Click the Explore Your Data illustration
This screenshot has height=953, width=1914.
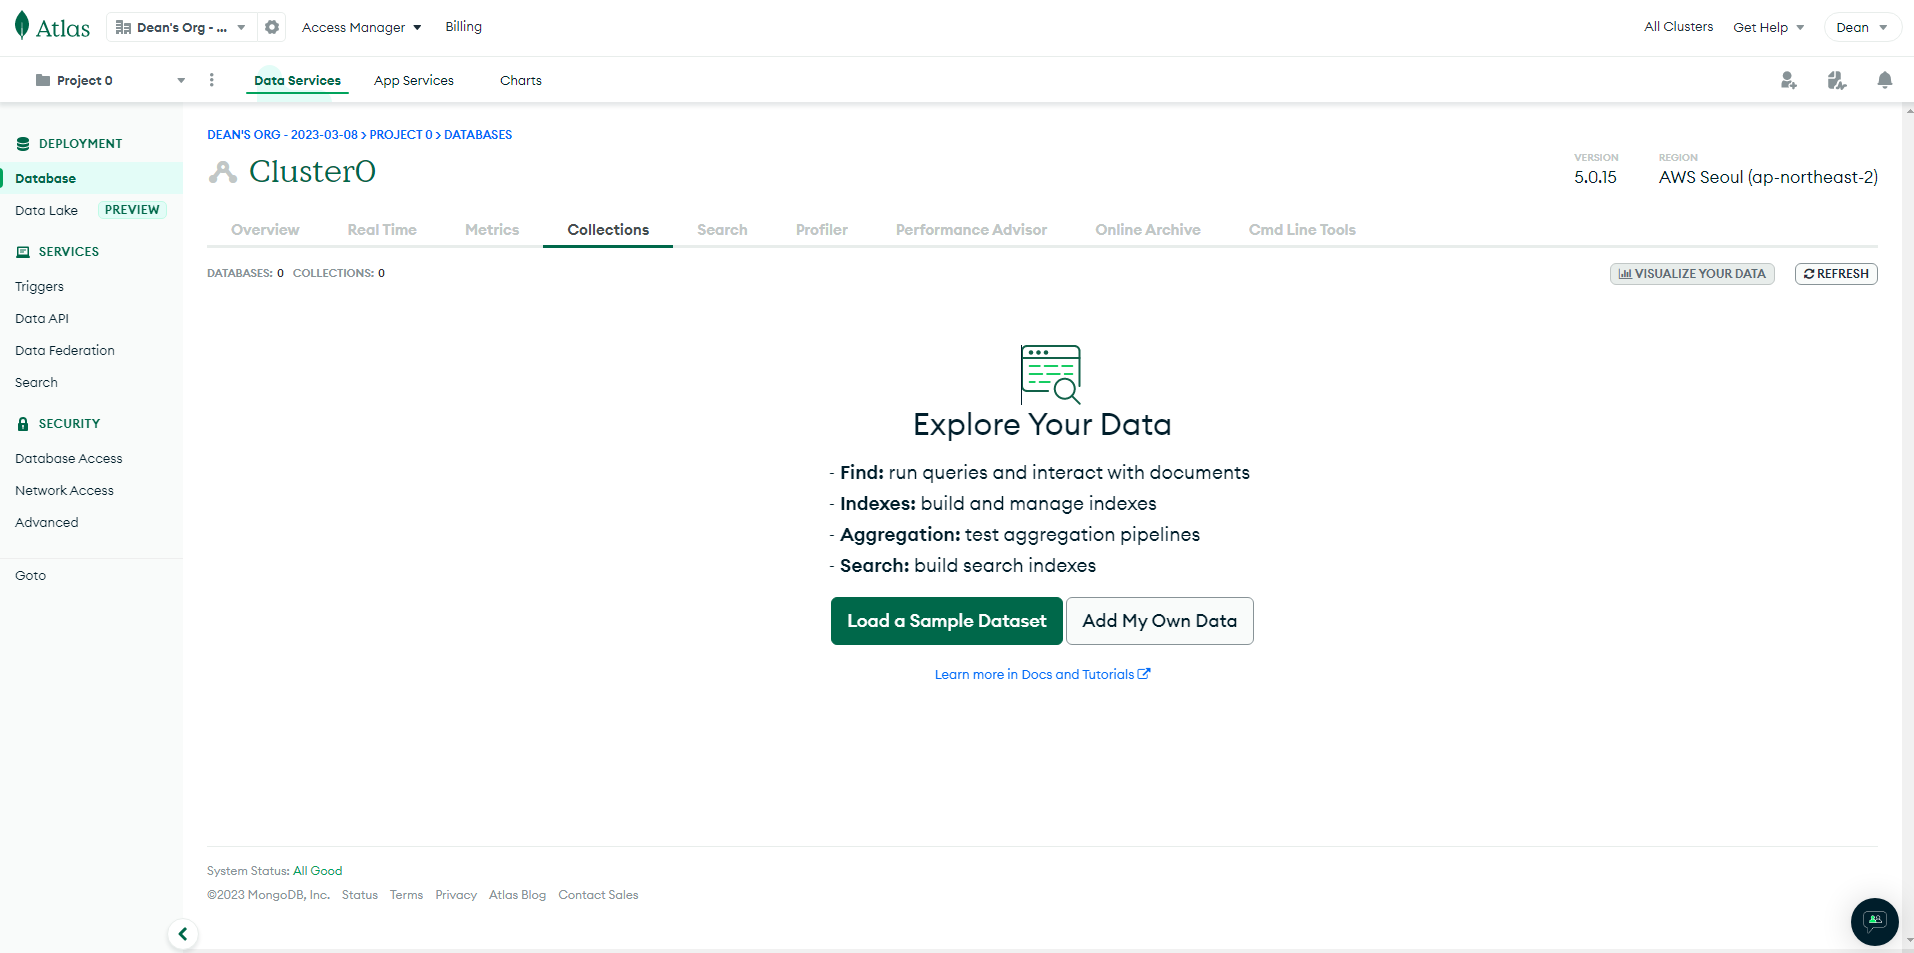tap(1051, 374)
